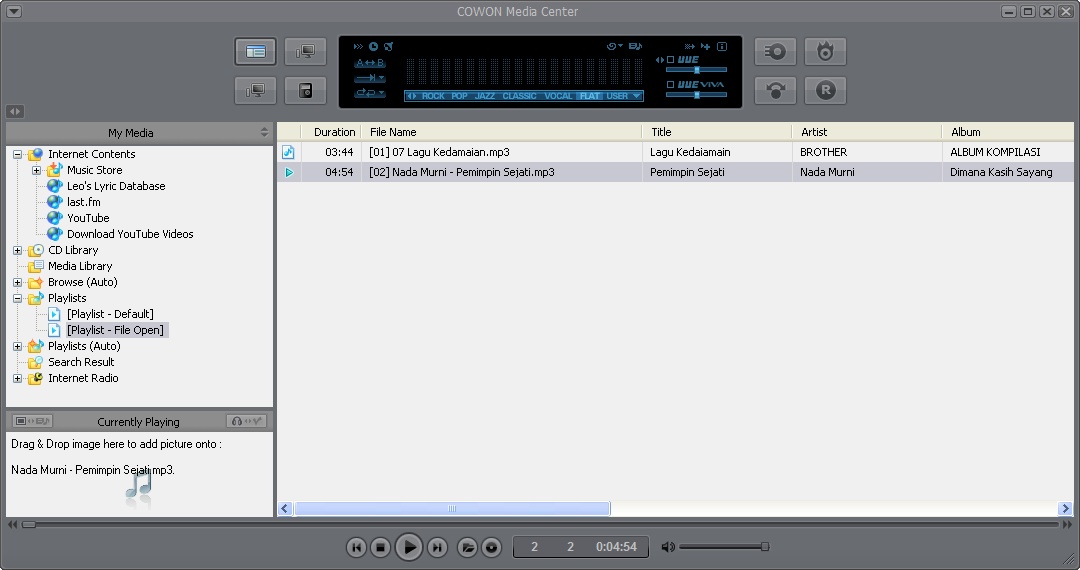Screen dimensions: 1080x570
Task: Select Leo's Lyric Database item
Action: pos(116,186)
